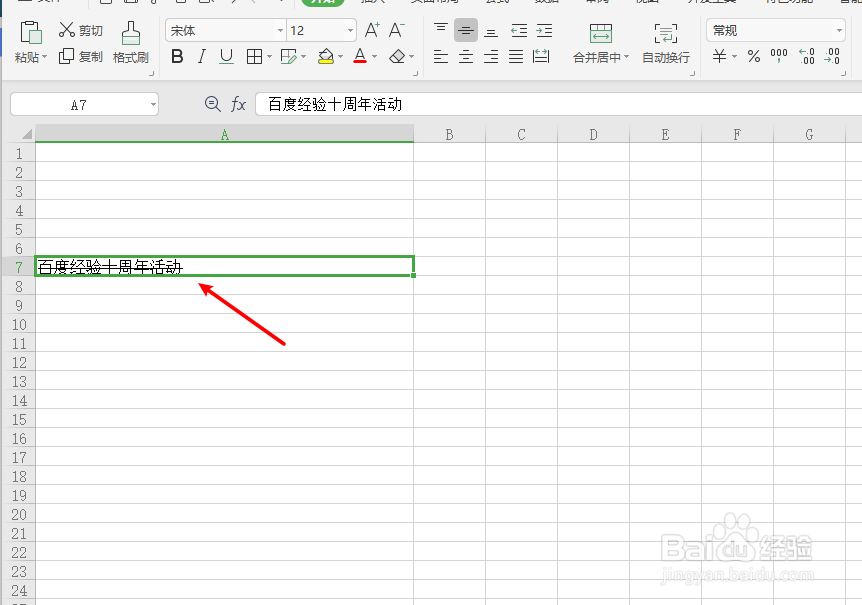Click the Cut (剪切) scissors button

(80, 30)
